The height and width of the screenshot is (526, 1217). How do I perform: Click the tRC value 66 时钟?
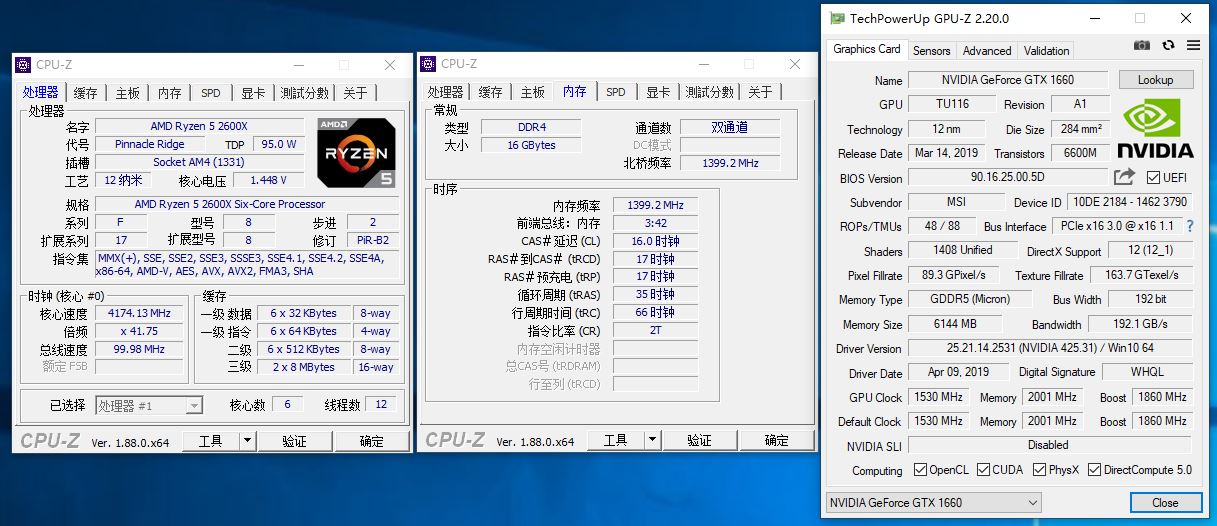pos(655,313)
